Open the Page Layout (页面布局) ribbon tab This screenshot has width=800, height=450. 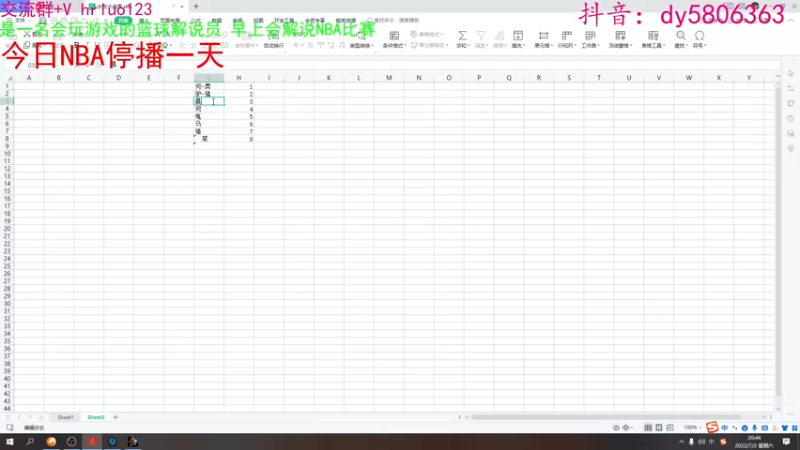coord(170,20)
